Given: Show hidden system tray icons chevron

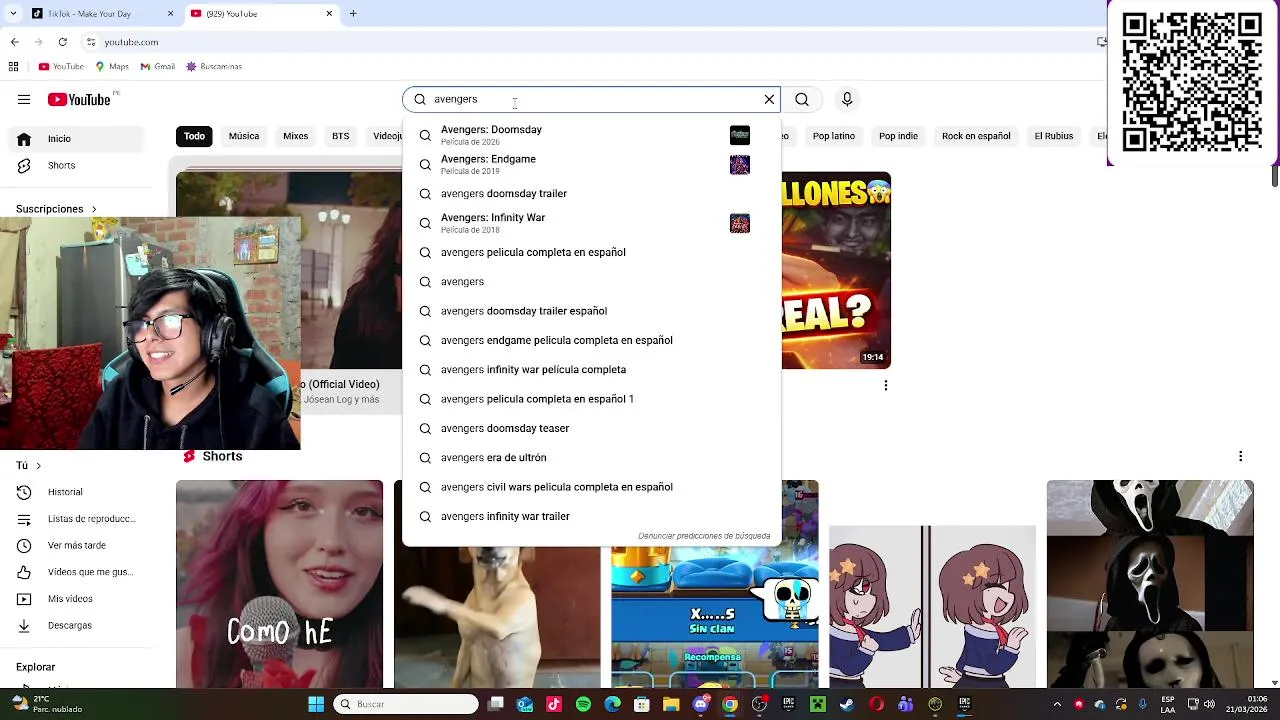Looking at the screenshot, I should tap(1057, 704).
